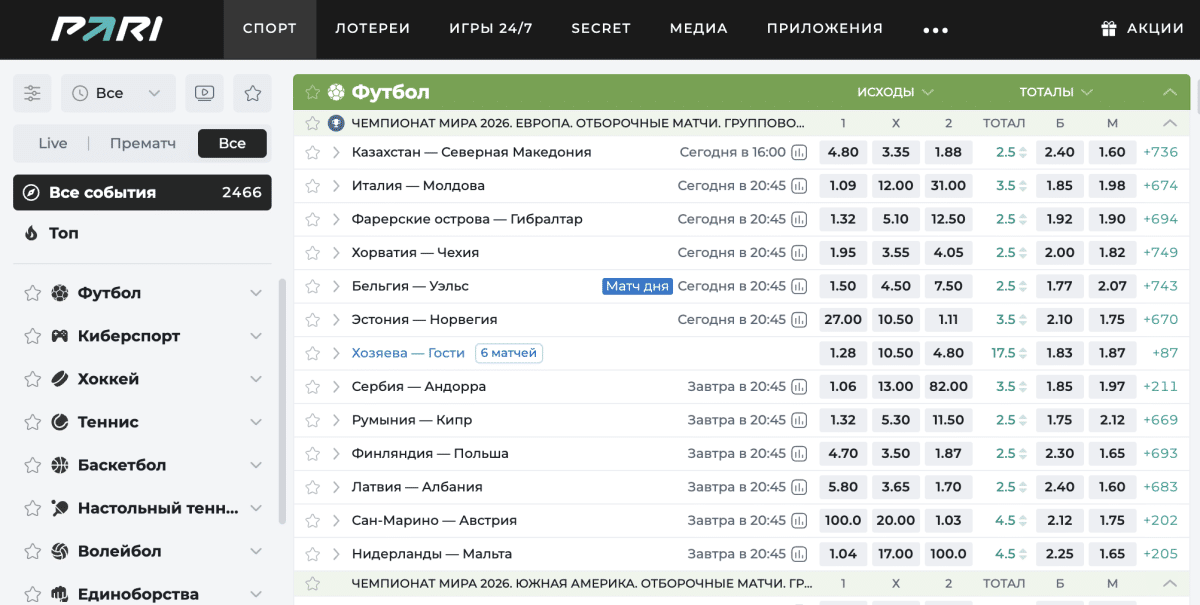This screenshot has height=605, width=1200.
Task: Click the Настольный теннис paddle icon
Action: pyautogui.click(x=60, y=508)
